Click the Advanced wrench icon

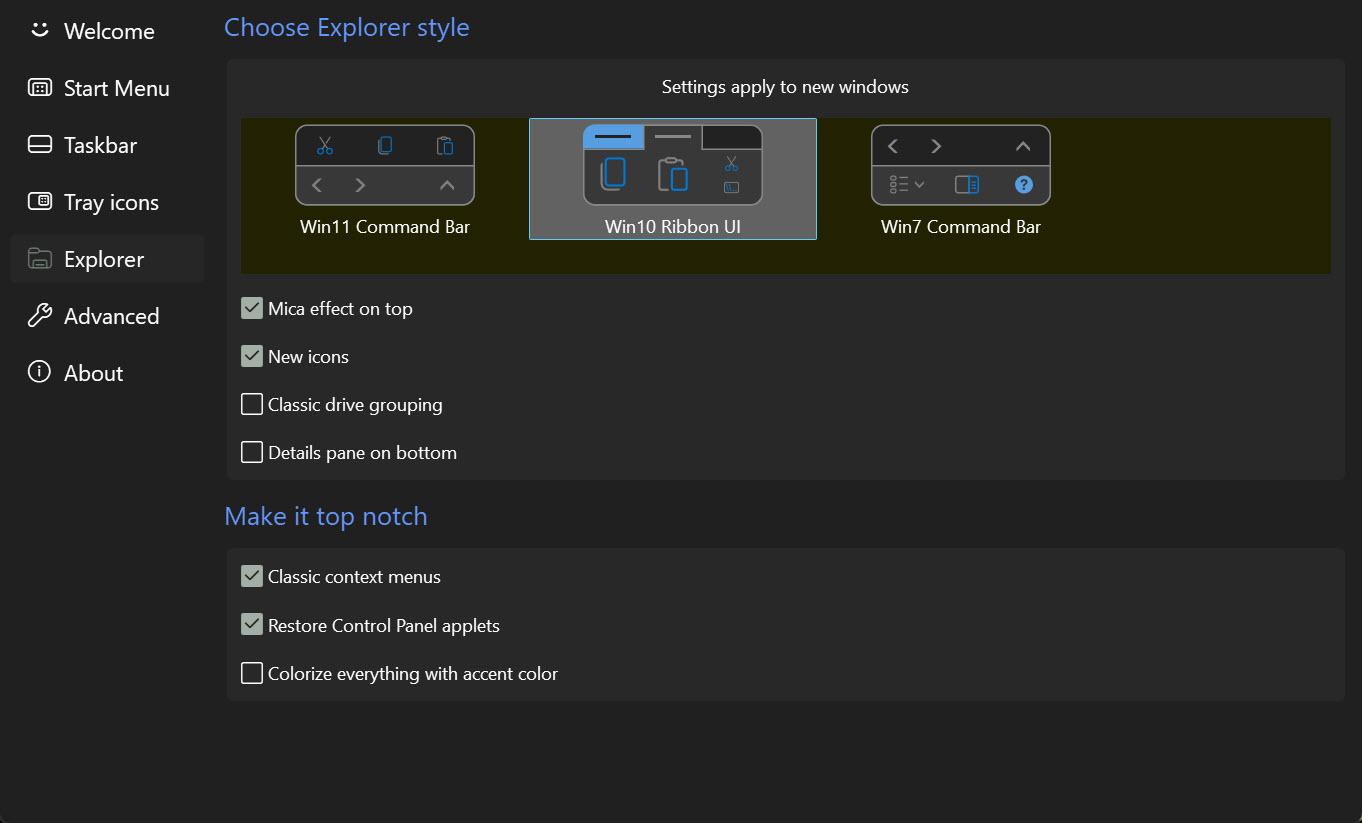tap(39, 316)
